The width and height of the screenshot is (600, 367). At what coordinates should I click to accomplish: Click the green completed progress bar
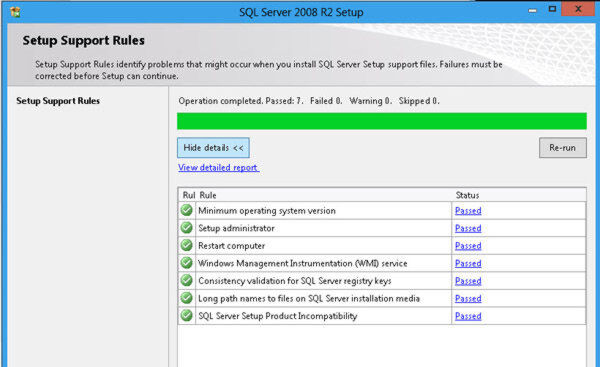382,121
